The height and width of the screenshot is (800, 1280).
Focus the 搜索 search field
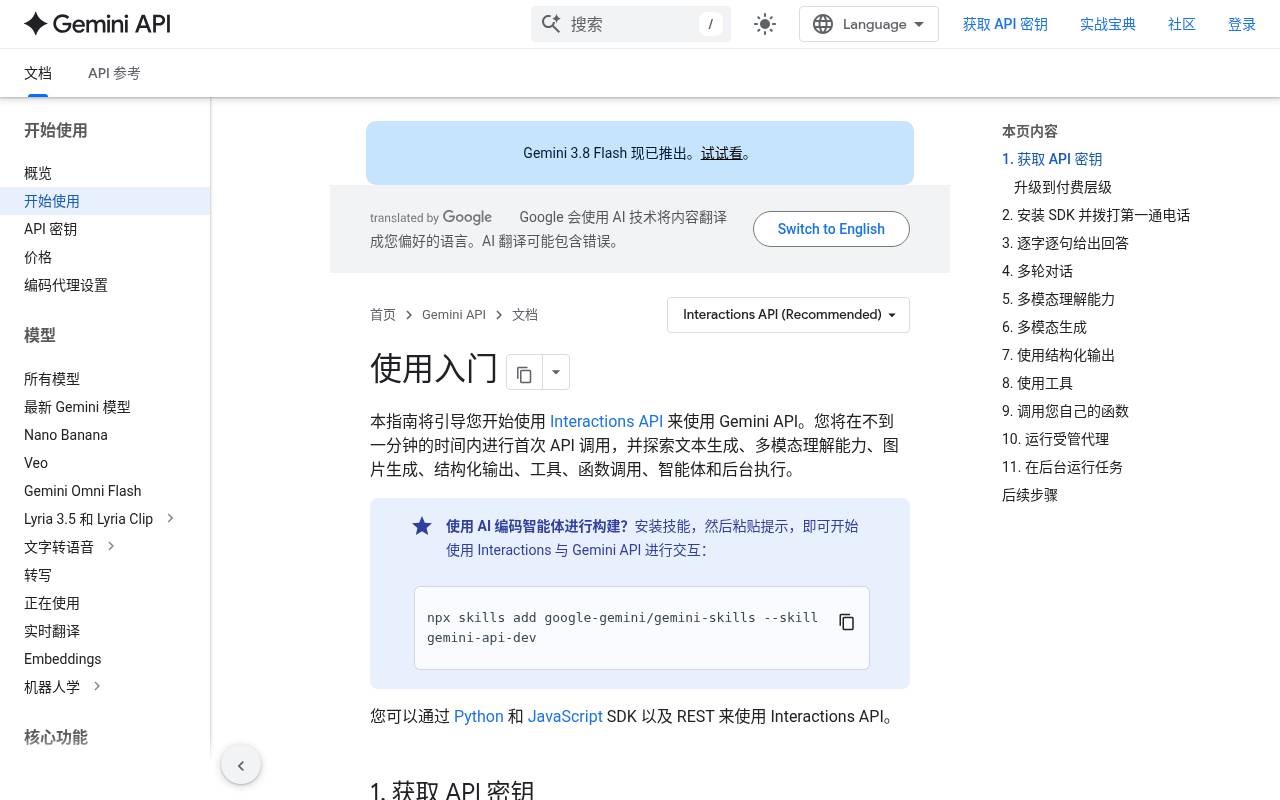[x=631, y=24]
